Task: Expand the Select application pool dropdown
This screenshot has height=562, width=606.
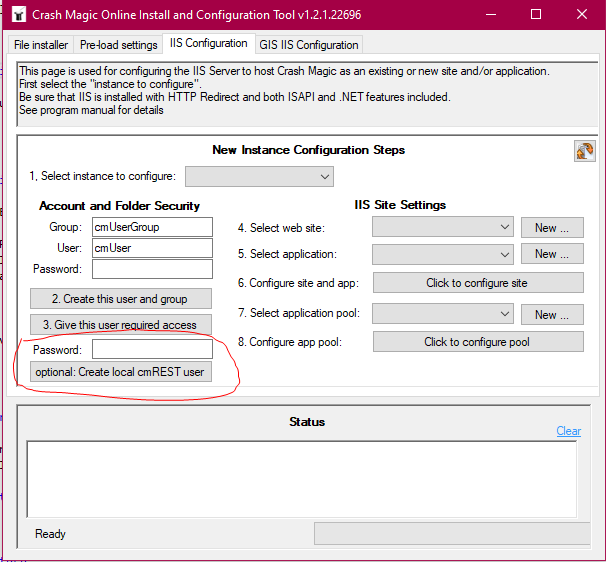Action: [x=443, y=313]
